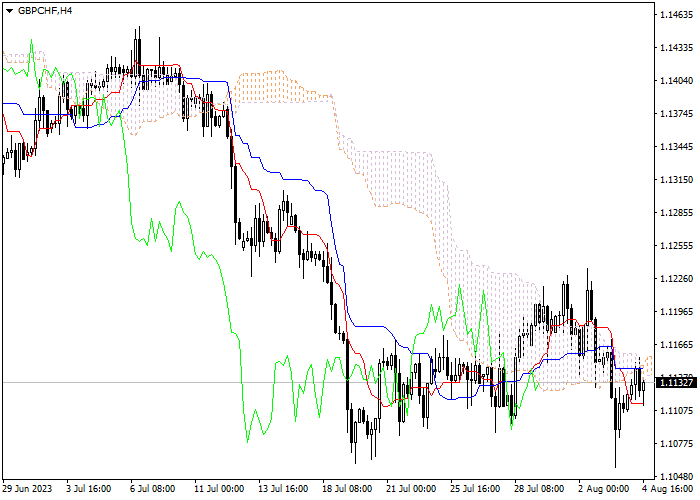
Task: Click price level 1.11075 on the scale
Action: point(676,411)
